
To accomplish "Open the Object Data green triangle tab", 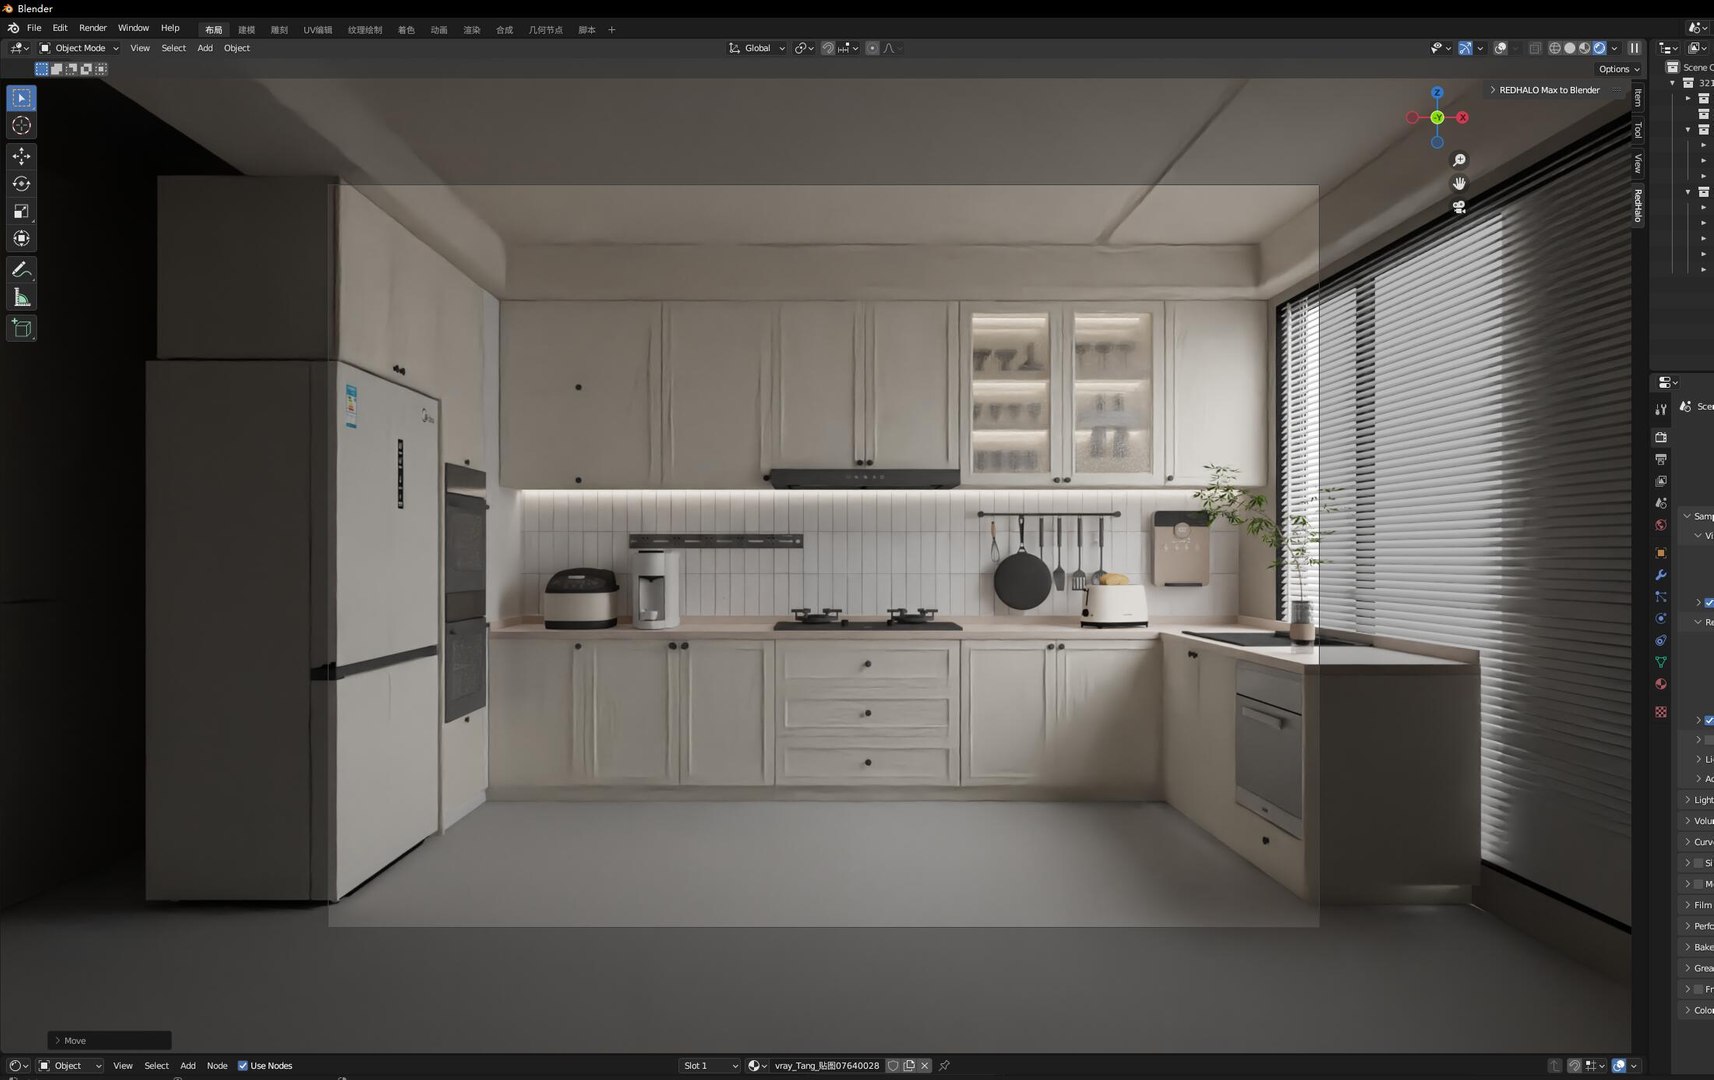I will click(x=1661, y=662).
